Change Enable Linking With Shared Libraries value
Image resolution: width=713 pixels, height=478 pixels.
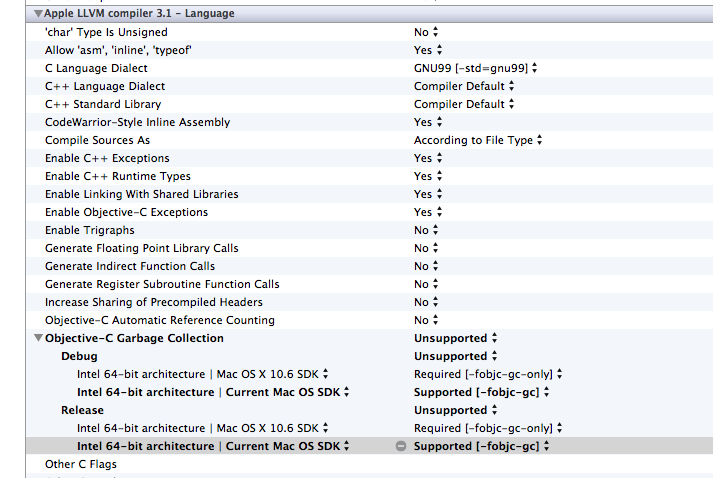pos(428,194)
